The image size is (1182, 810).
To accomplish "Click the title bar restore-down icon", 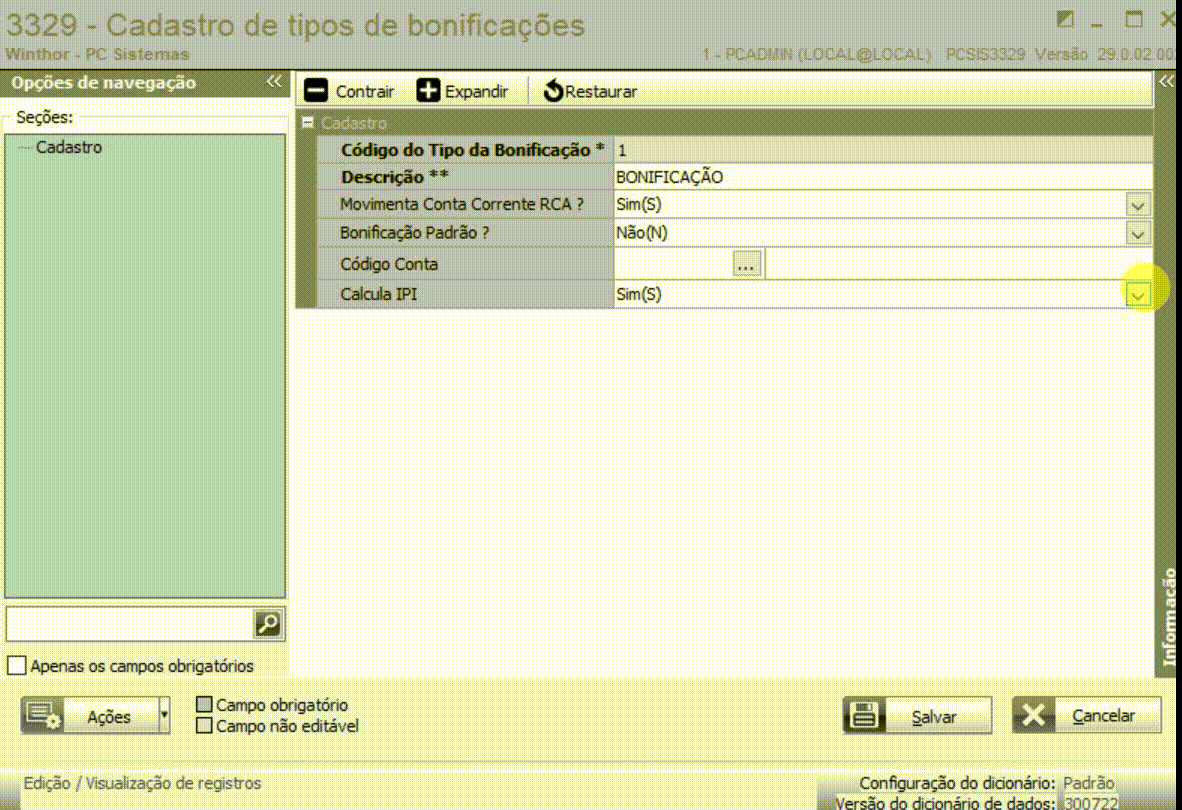I will coord(1064,19).
